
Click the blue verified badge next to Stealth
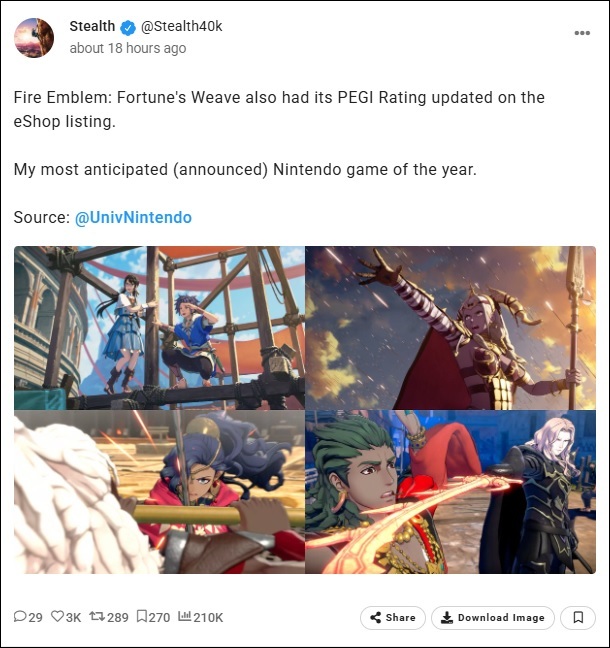(x=128, y=28)
